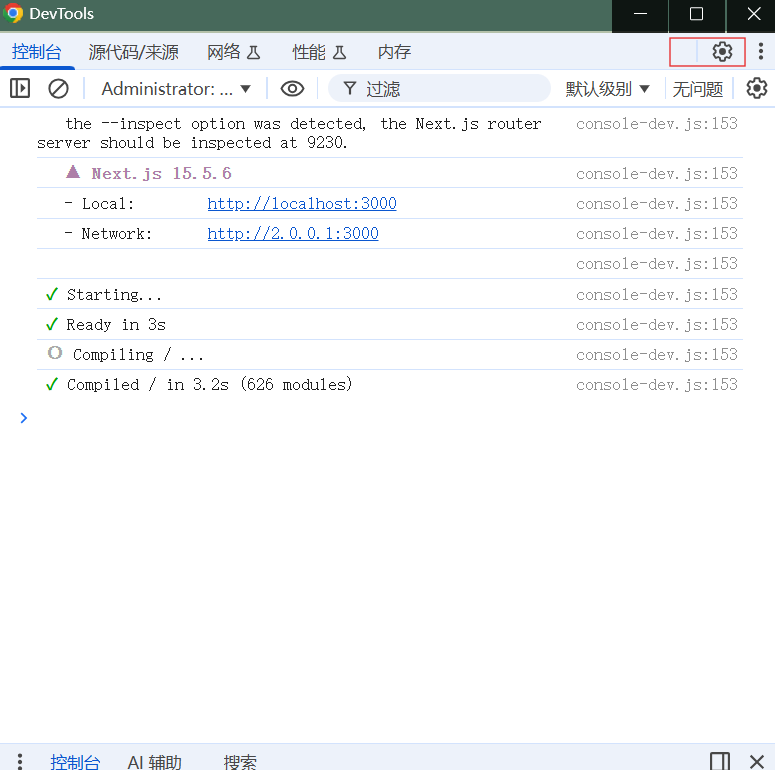The image size is (775, 770).
Task: Expand the 默认级别 log level dropdown
Action: 608,89
